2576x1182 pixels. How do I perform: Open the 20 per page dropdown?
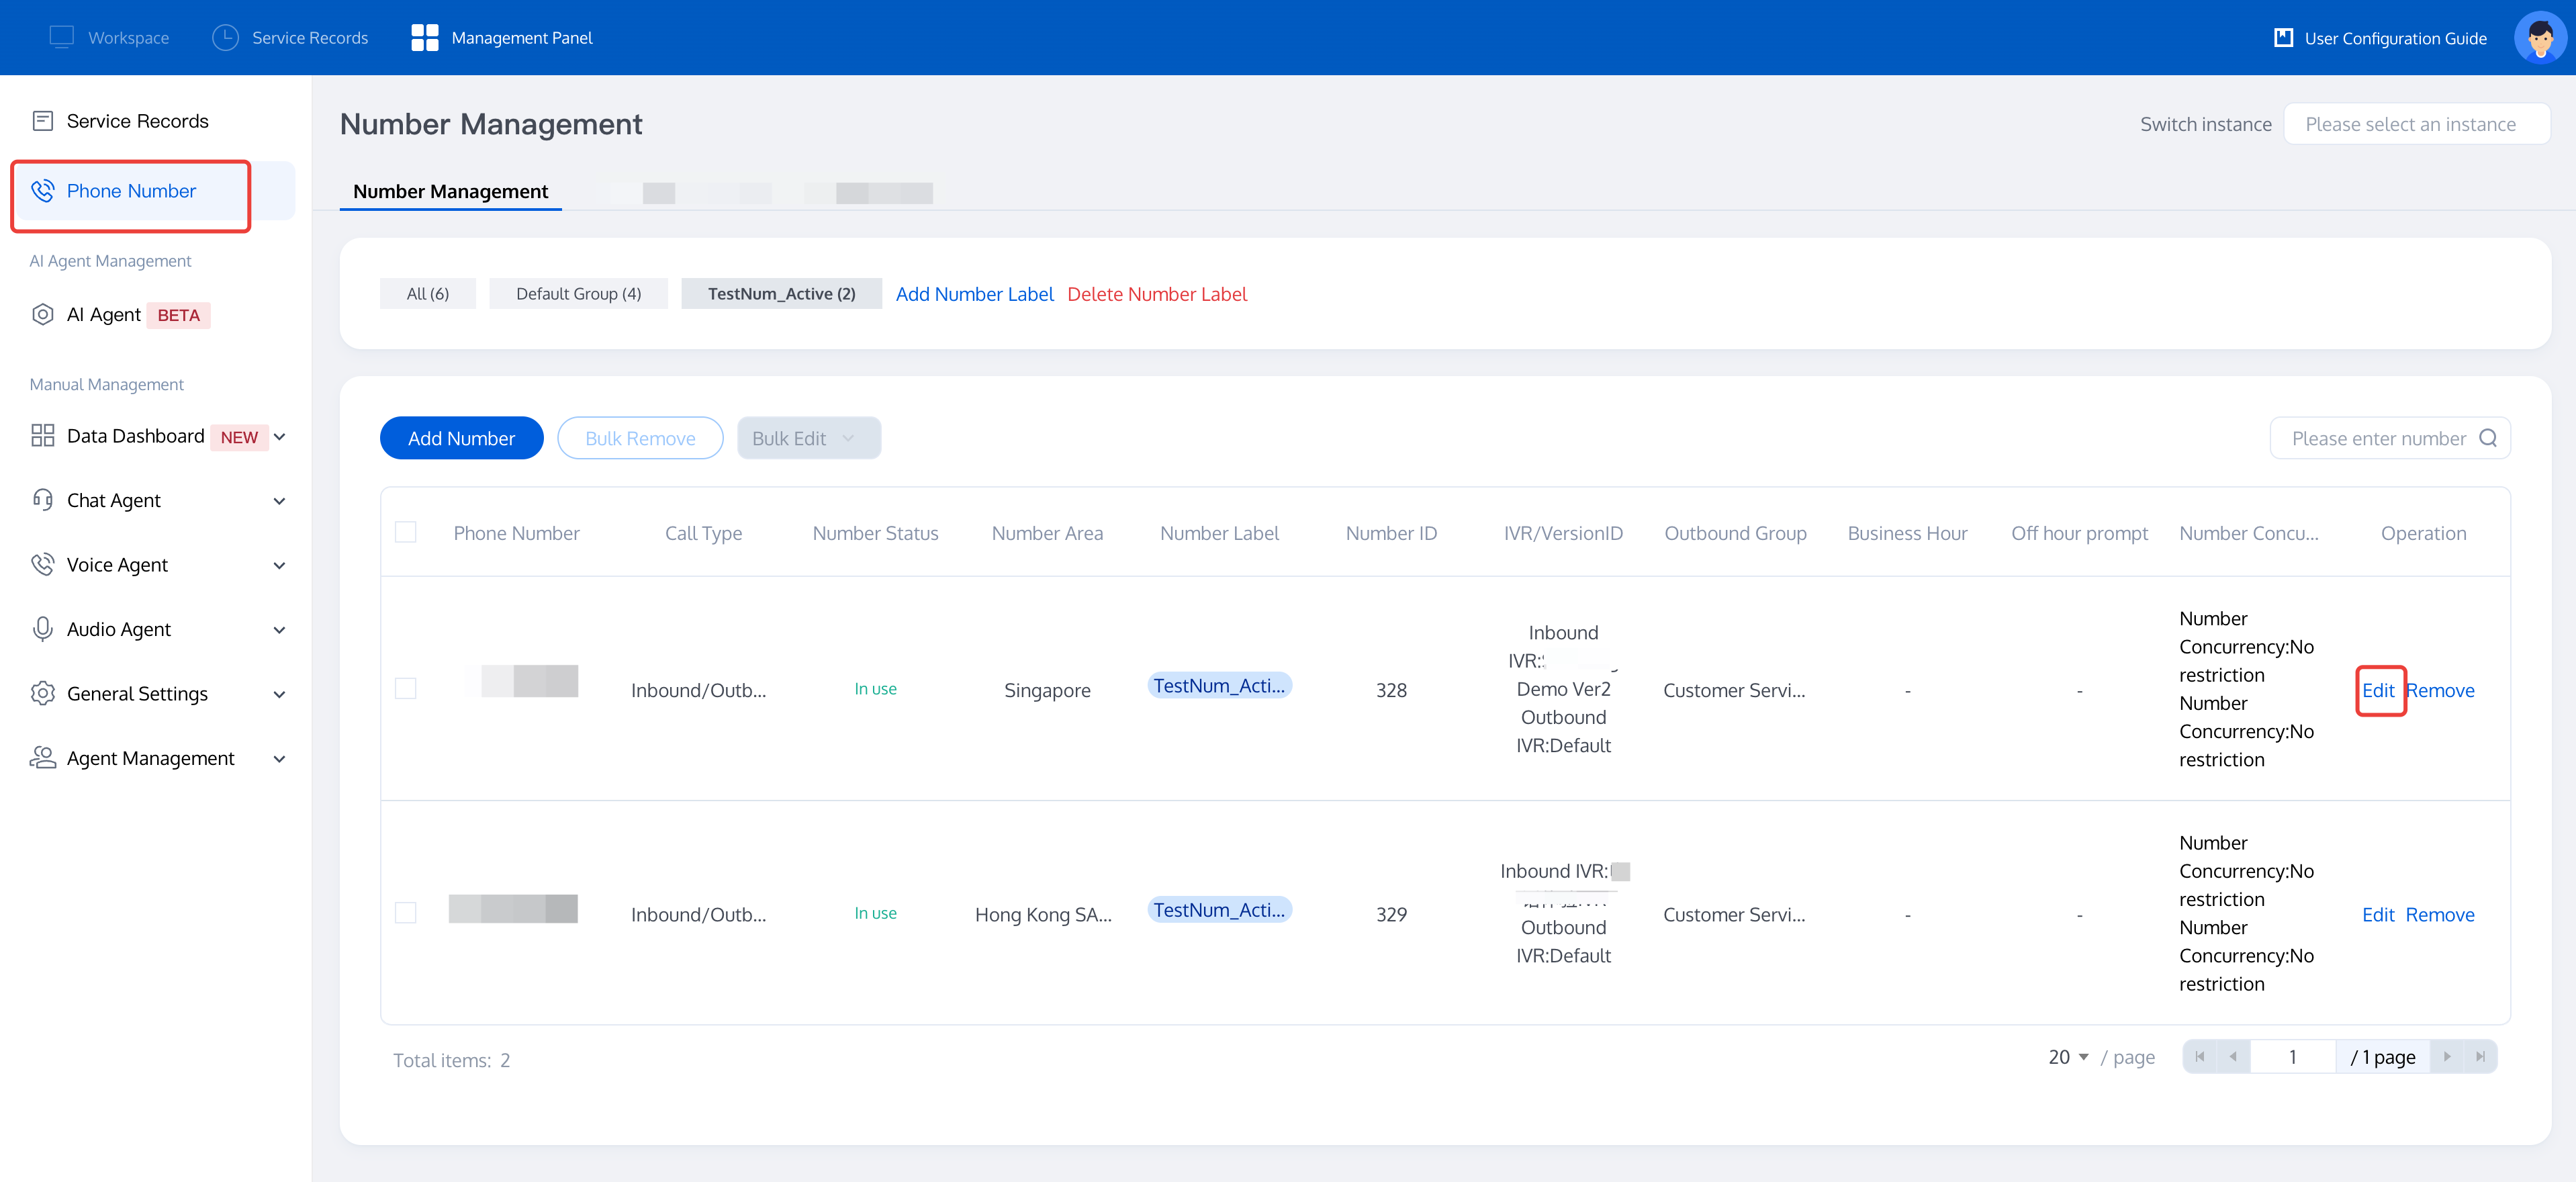click(2067, 1057)
